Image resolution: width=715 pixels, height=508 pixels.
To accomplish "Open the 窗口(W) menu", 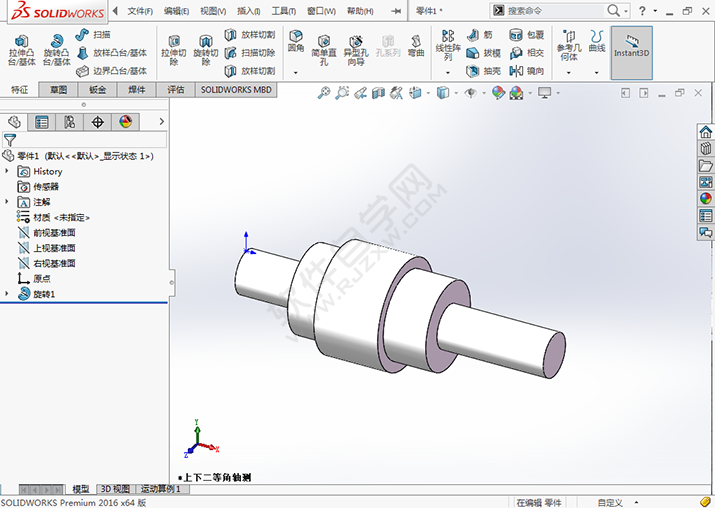I will tap(321, 11).
